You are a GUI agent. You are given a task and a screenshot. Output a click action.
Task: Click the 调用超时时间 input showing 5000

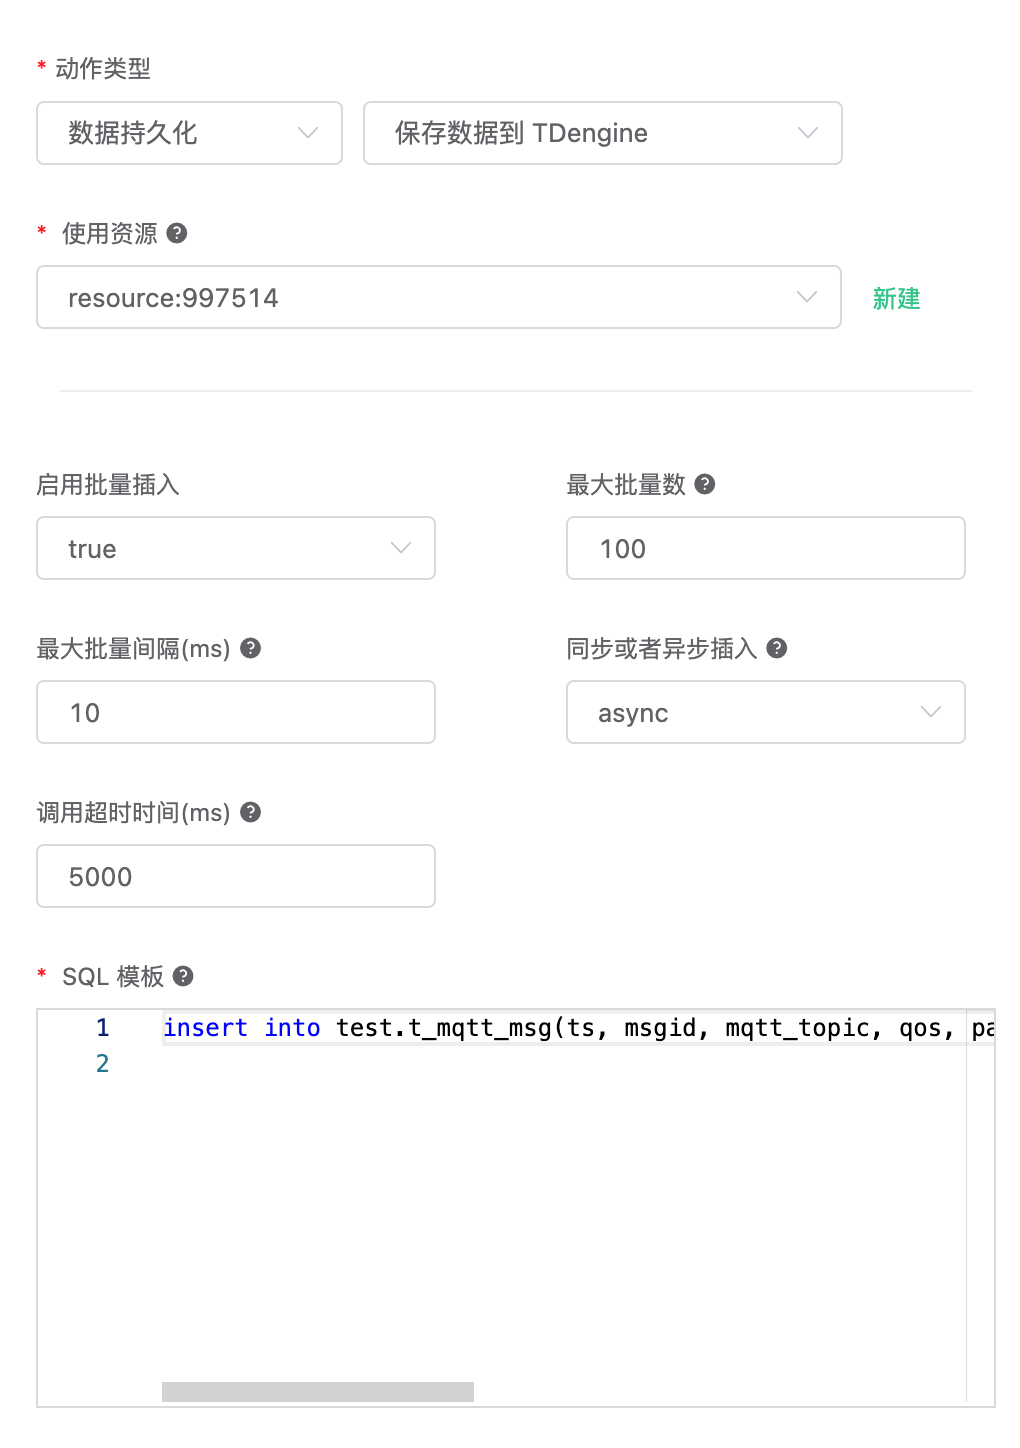235,876
